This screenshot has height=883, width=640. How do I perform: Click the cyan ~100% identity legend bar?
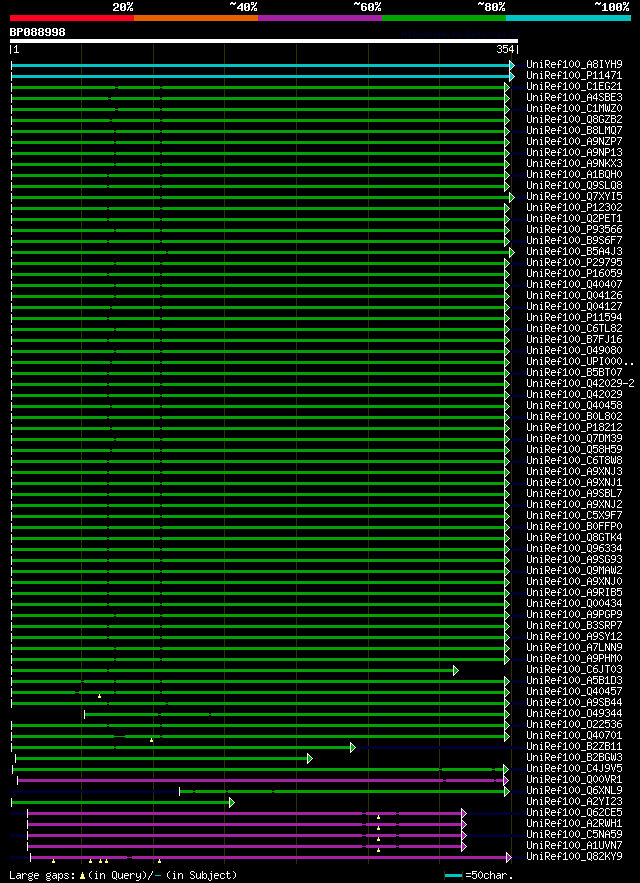pos(568,18)
